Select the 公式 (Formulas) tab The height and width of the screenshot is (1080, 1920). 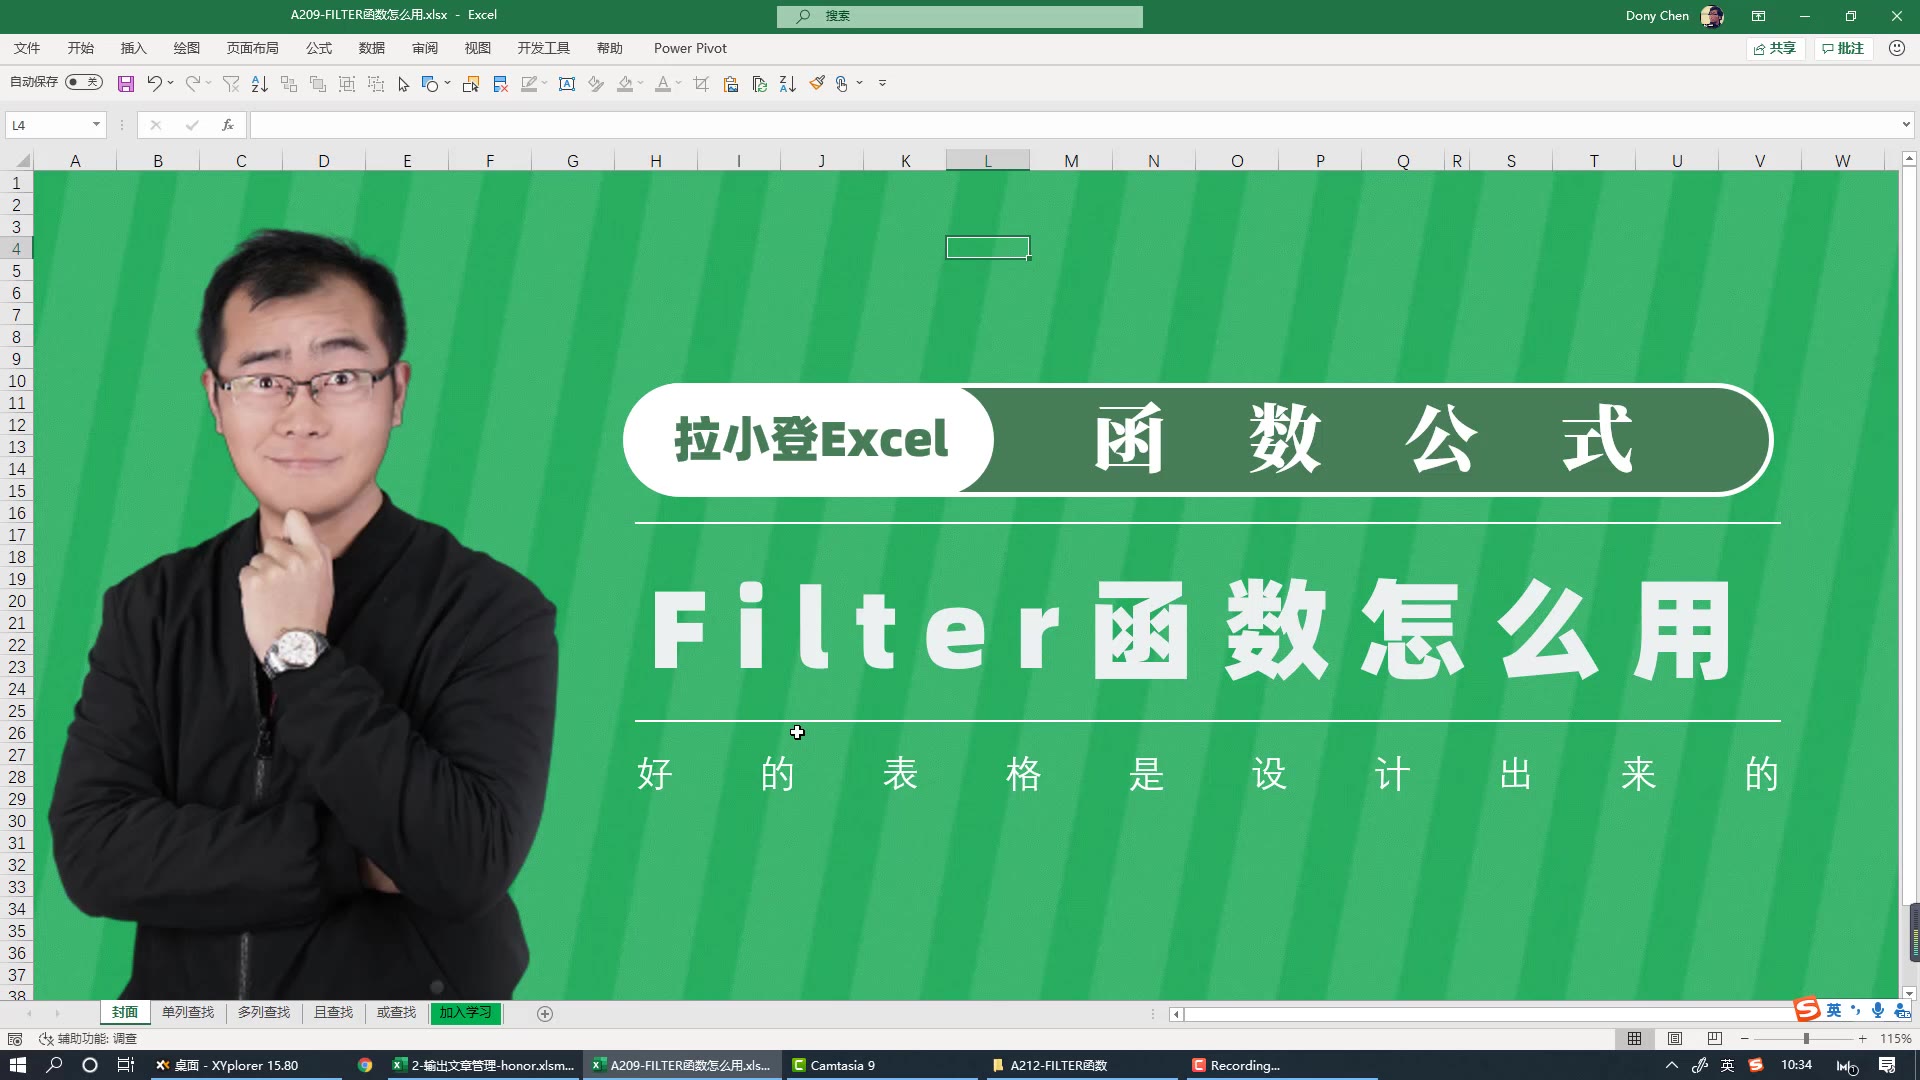(x=319, y=47)
